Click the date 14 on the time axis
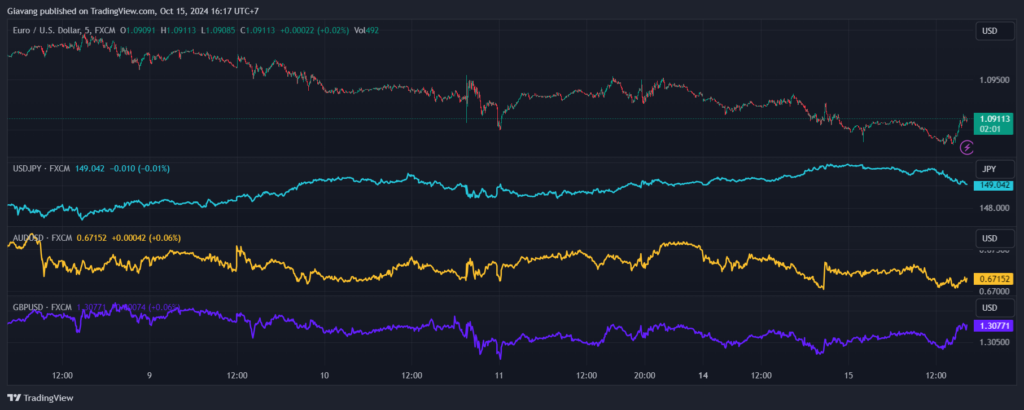This screenshot has width=1024, height=410. tap(703, 376)
